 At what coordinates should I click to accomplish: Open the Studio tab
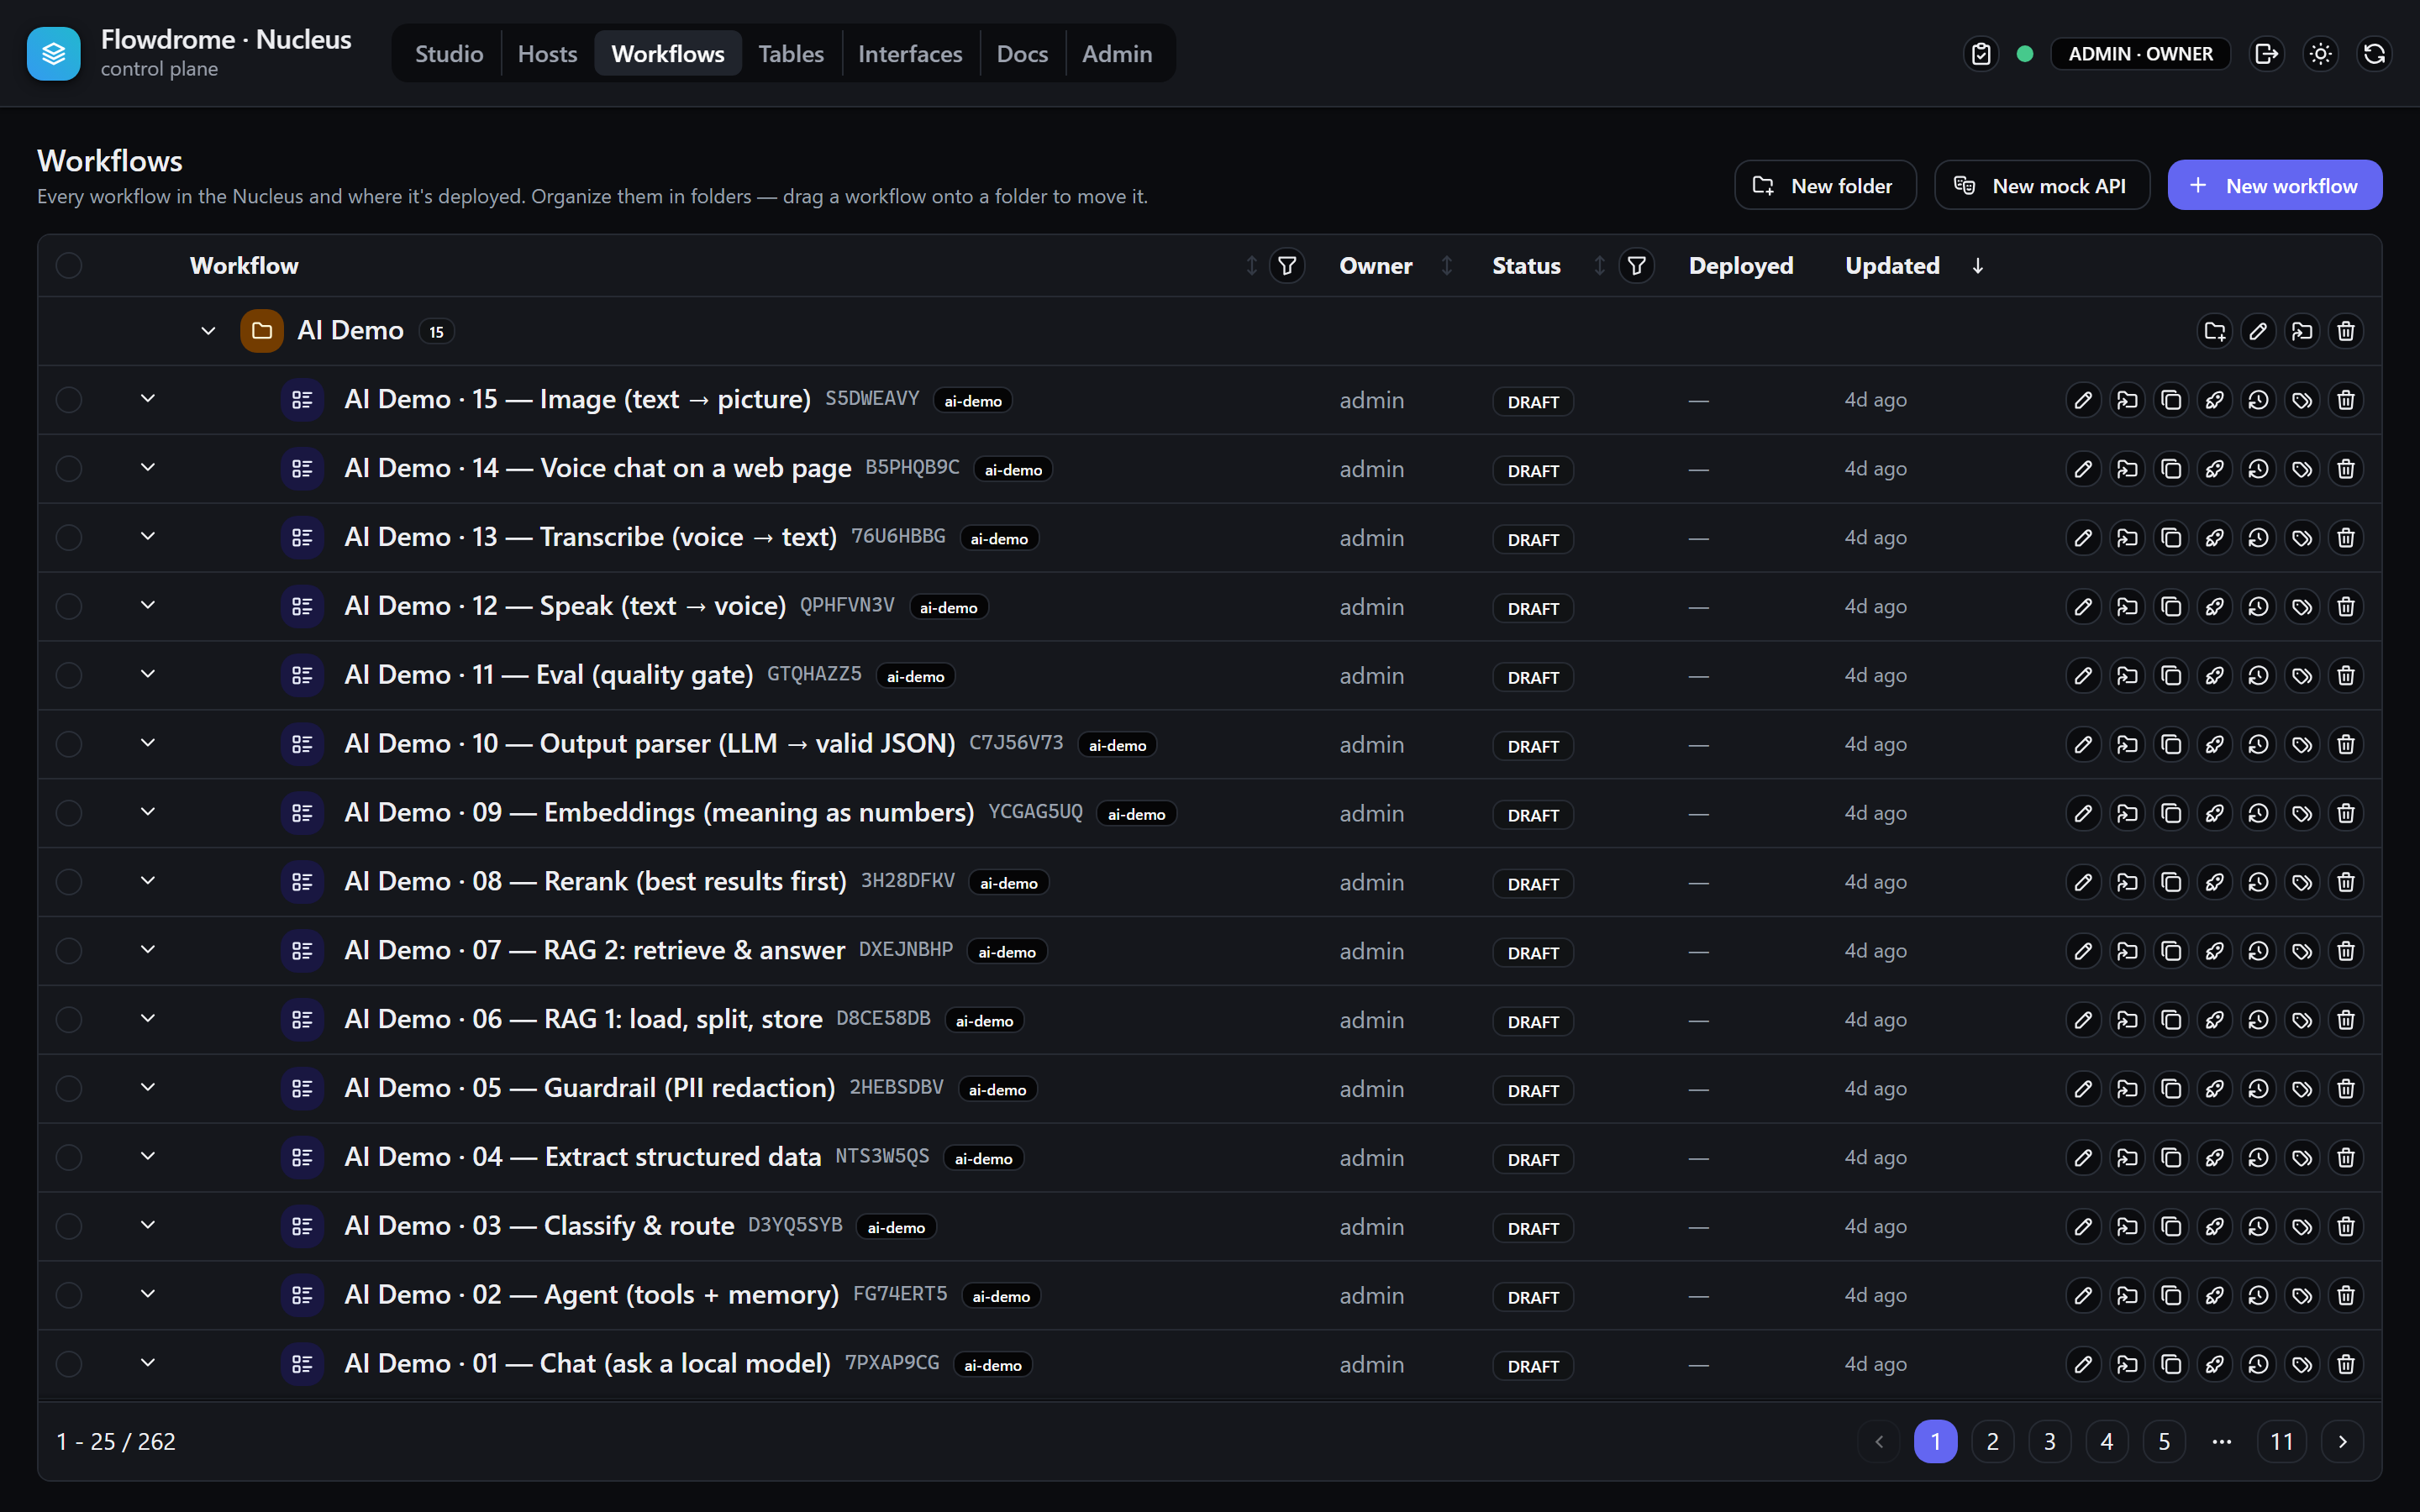point(449,54)
